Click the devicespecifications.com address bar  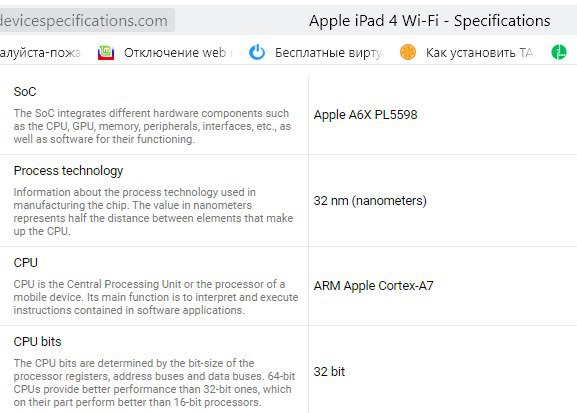click(86, 20)
